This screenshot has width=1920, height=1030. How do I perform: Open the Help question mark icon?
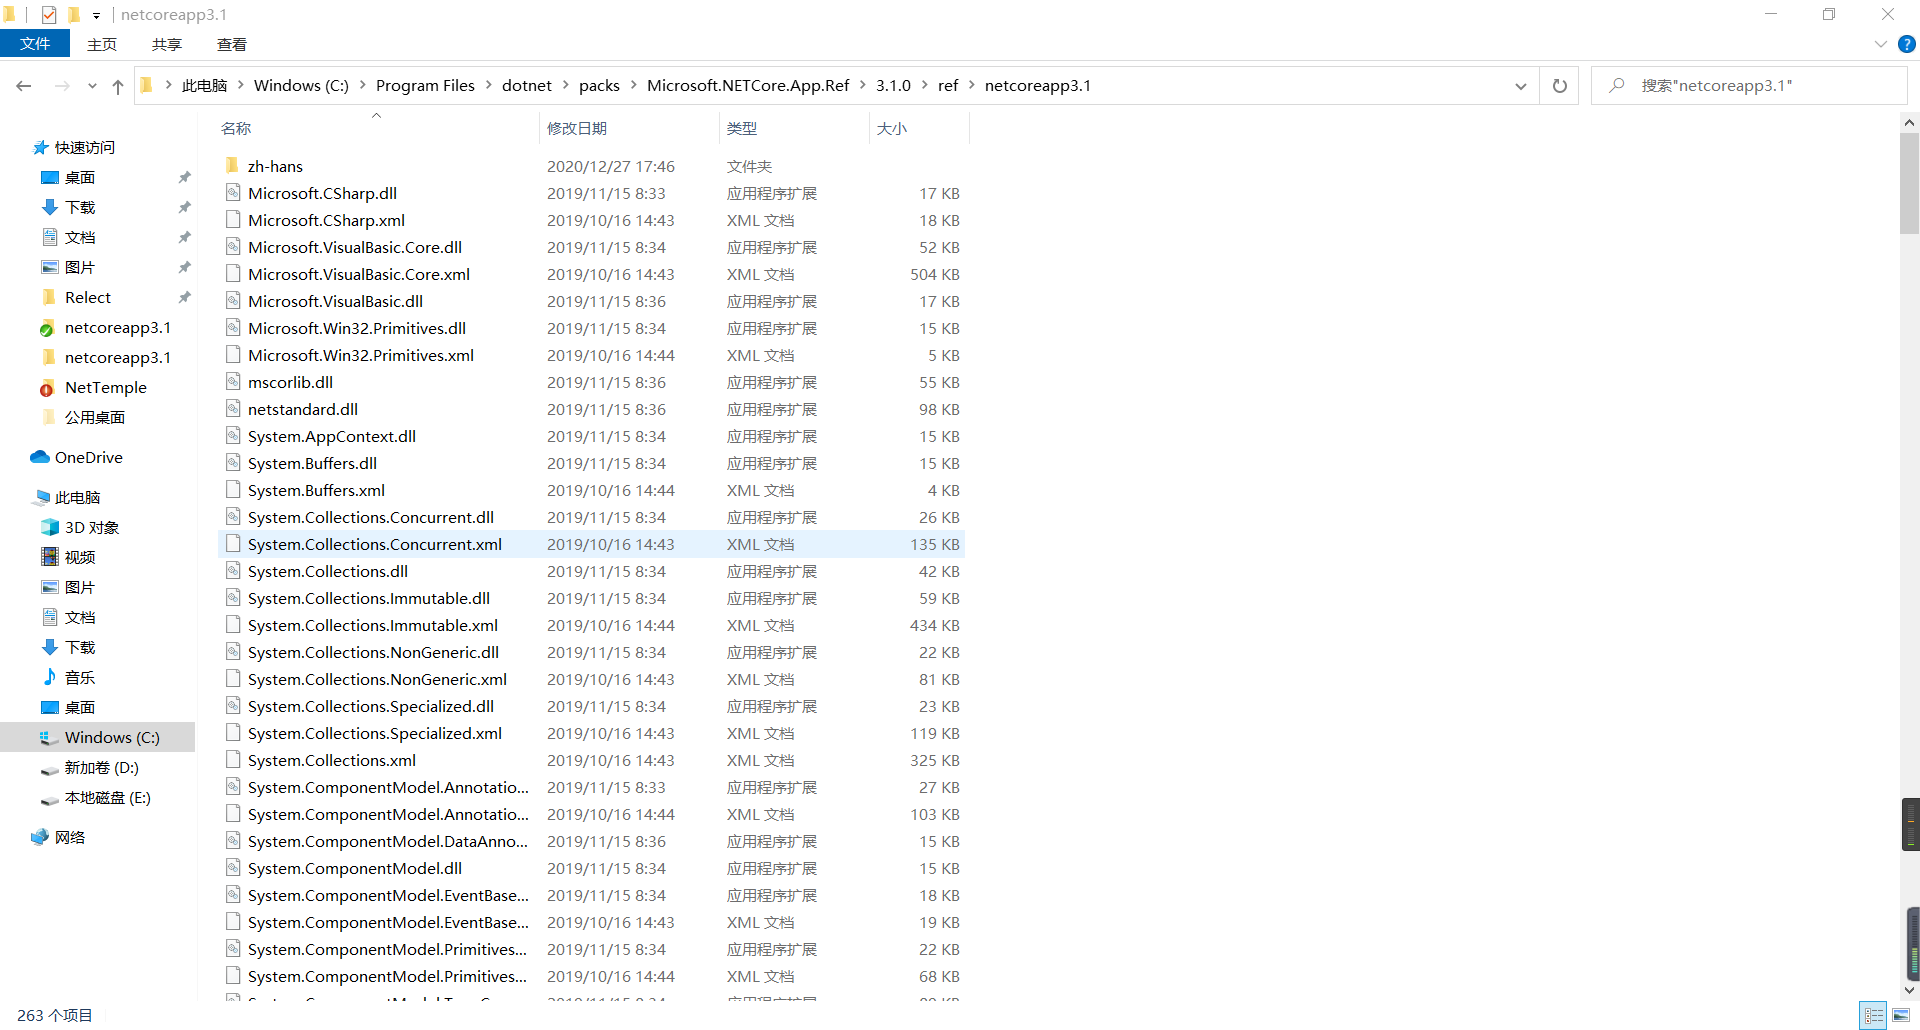pyautogui.click(x=1906, y=44)
